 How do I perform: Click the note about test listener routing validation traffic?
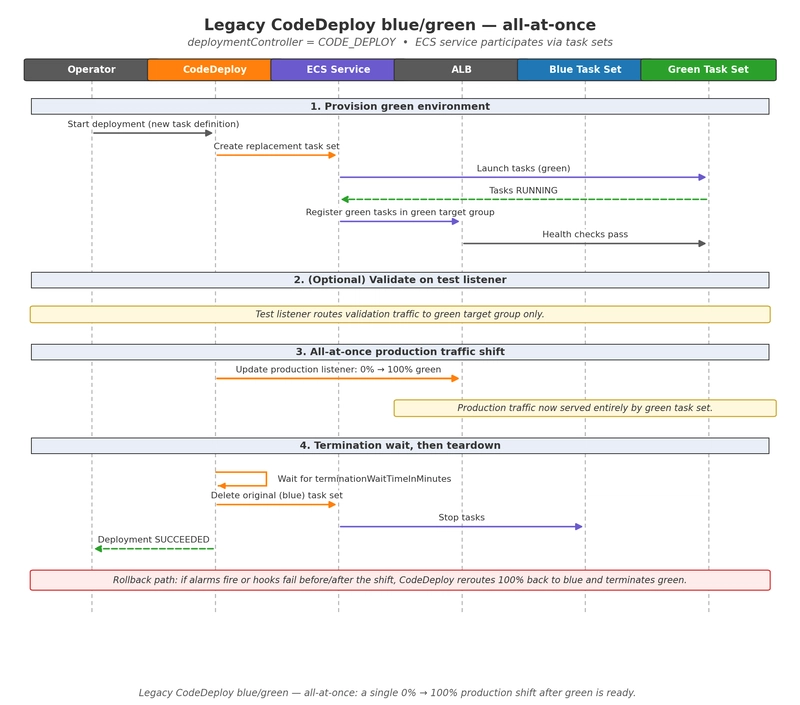point(400,314)
